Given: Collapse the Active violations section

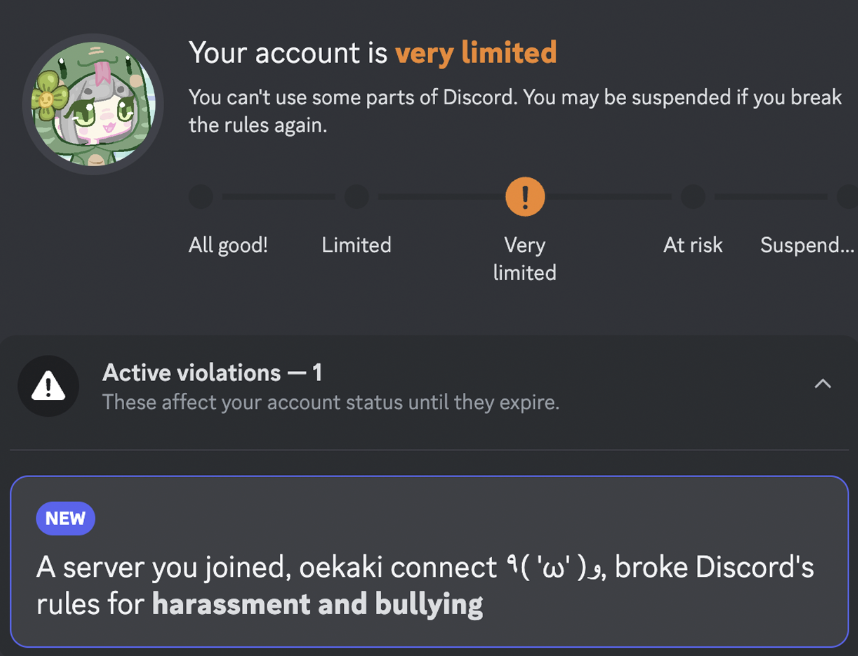Looking at the screenshot, I should coord(822,384).
